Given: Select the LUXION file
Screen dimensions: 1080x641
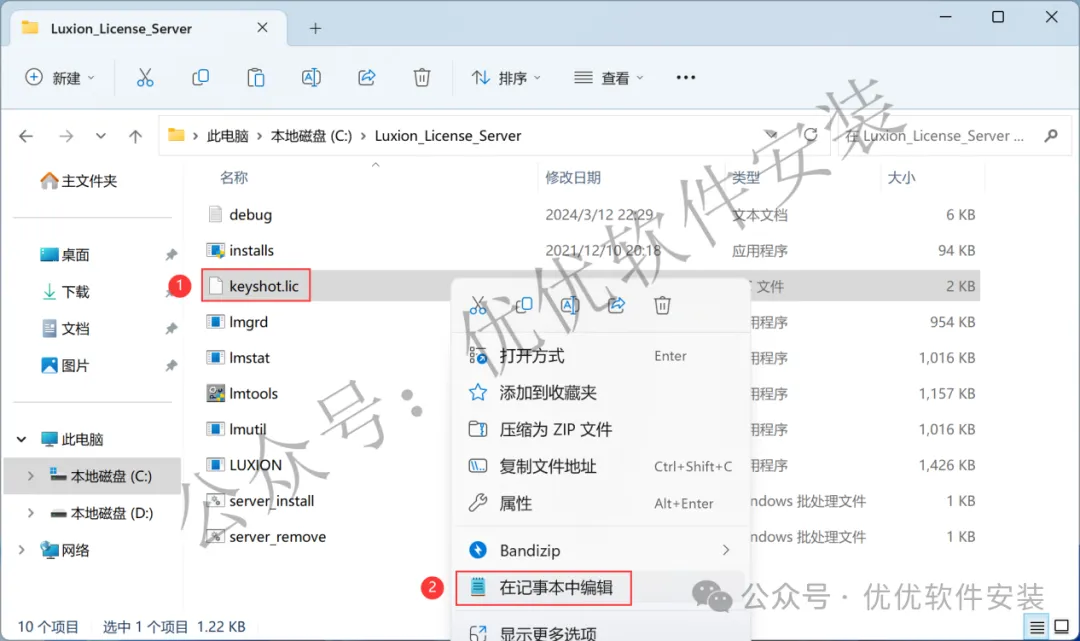Looking at the screenshot, I should click(256, 465).
